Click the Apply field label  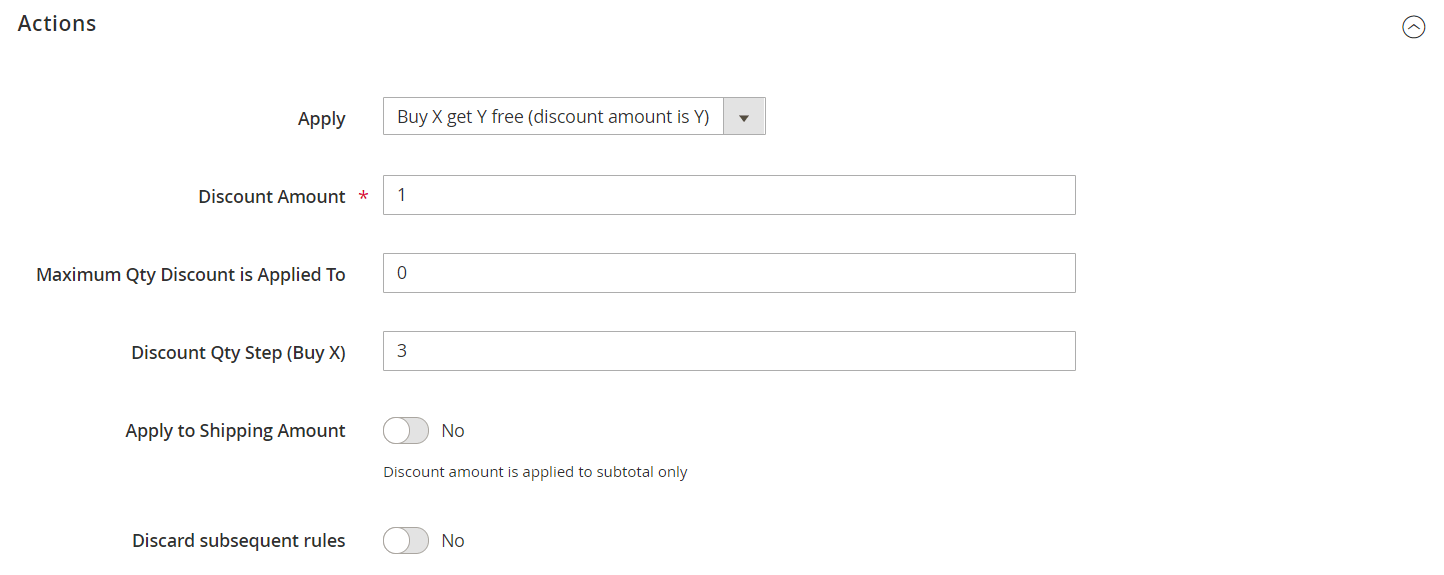click(321, 119)
